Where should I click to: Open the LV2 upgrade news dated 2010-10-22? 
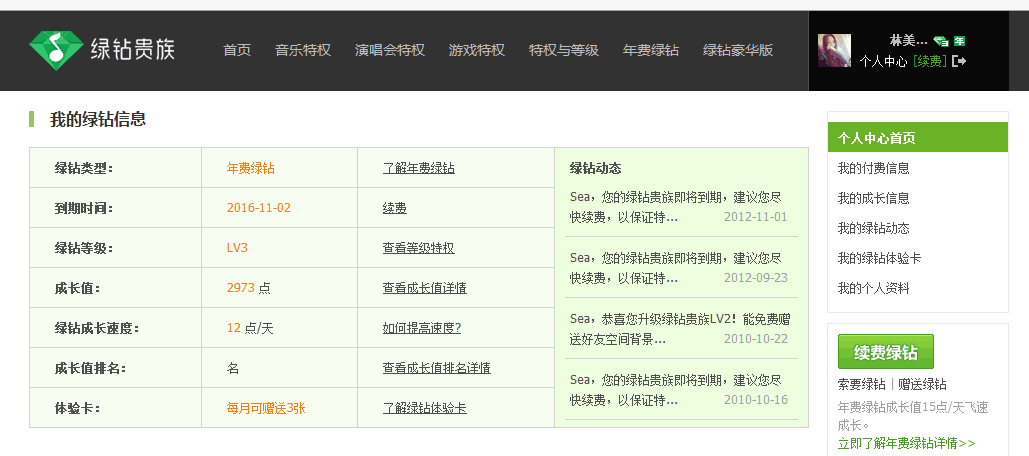[679, 329]
